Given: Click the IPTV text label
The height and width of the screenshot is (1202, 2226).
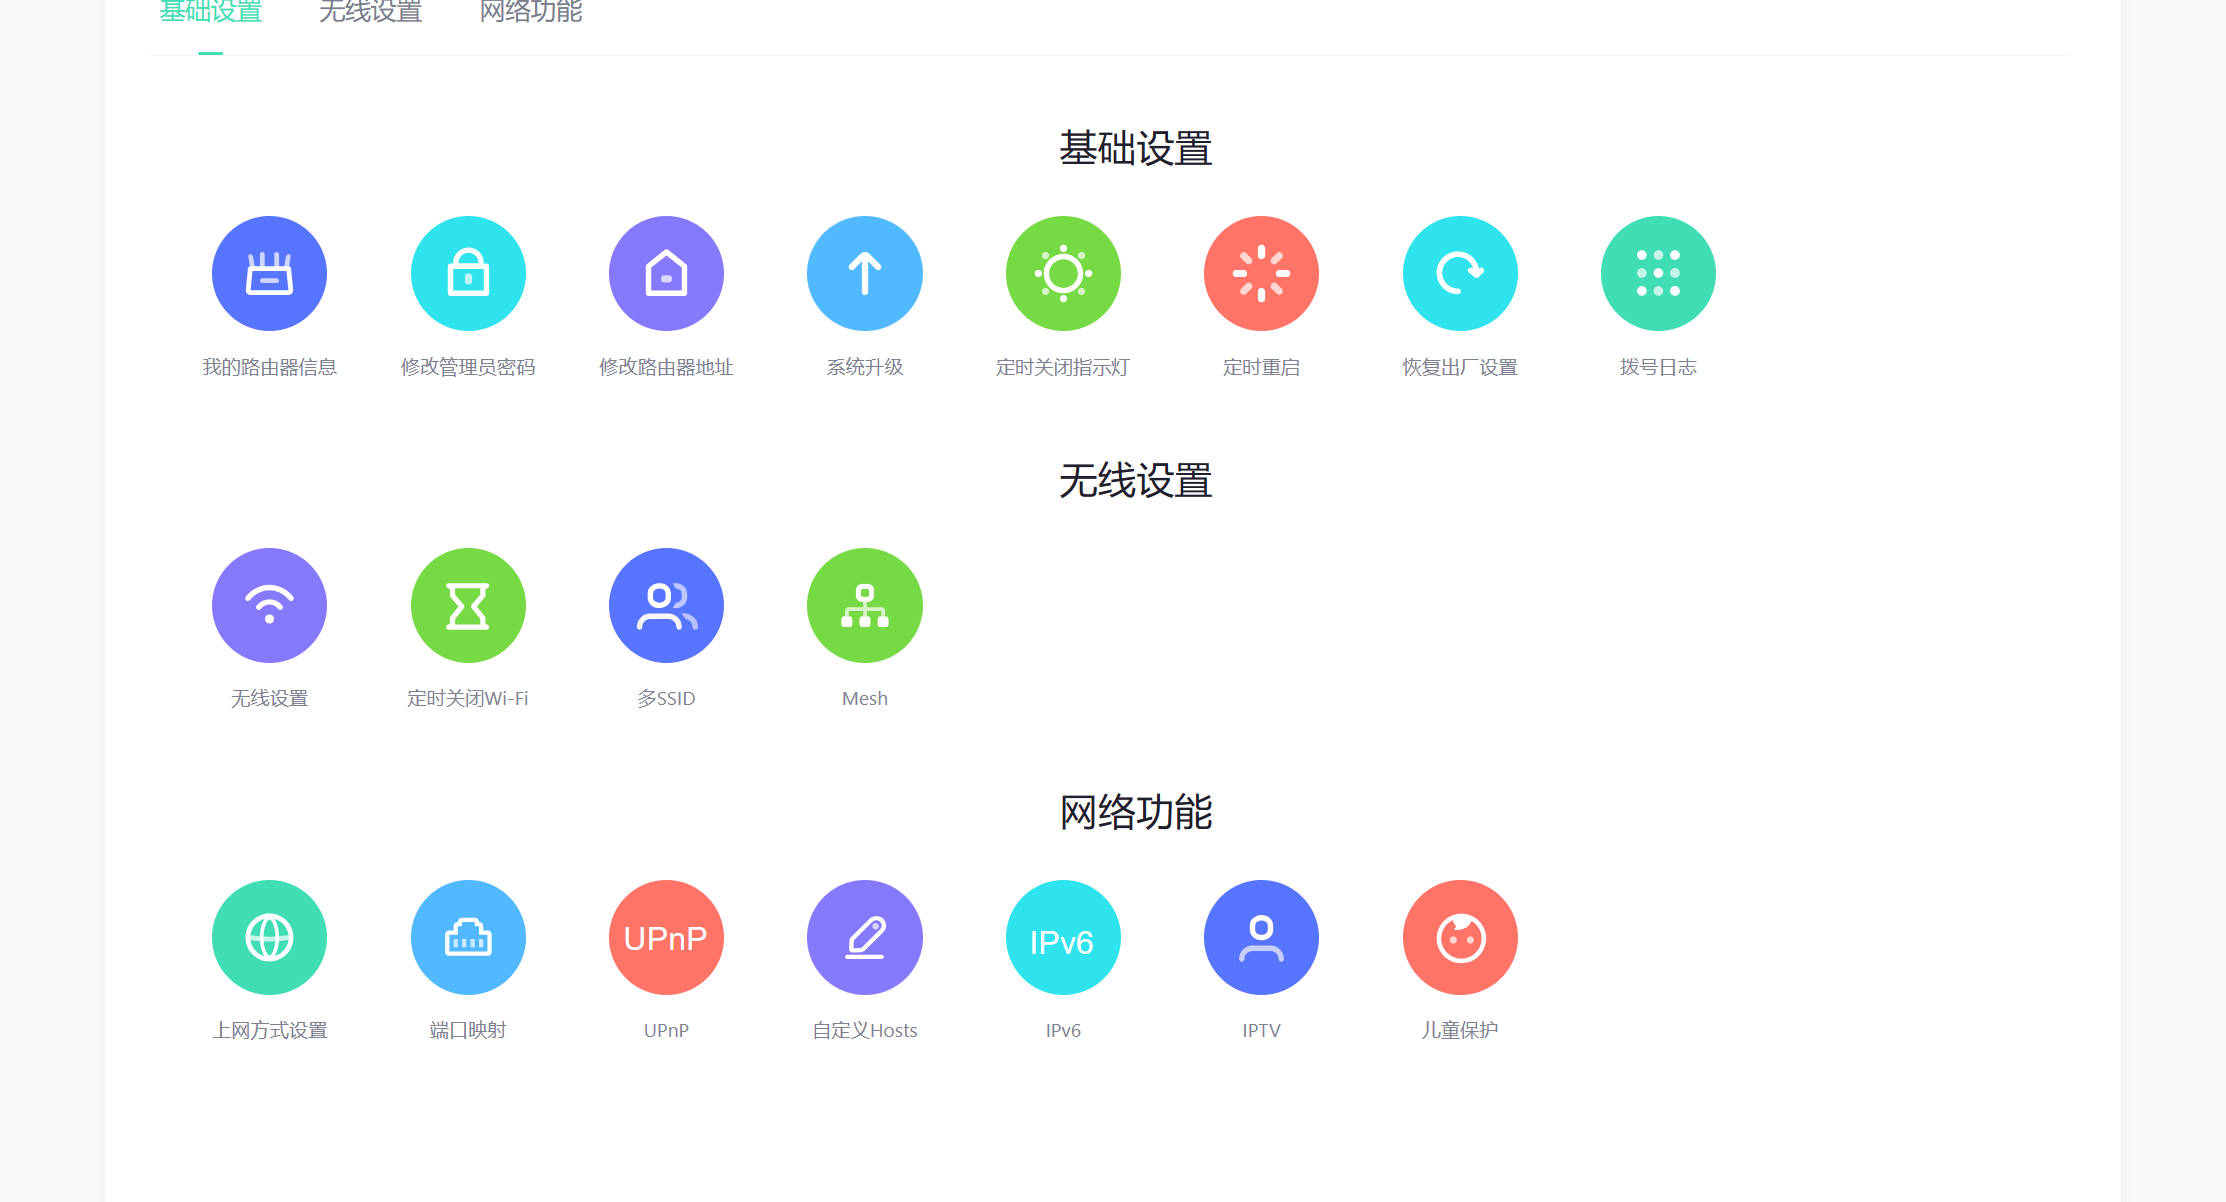Looking at the screenshot, I should click(1261, 1030).
